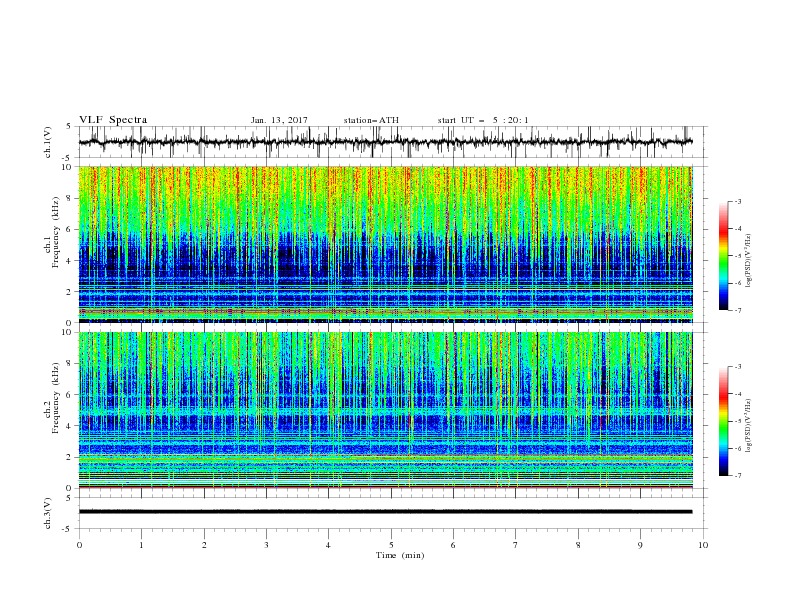Click the "5" tick on ch.1(V) axis
Screen dimensions: 792x612
point(69,127)
